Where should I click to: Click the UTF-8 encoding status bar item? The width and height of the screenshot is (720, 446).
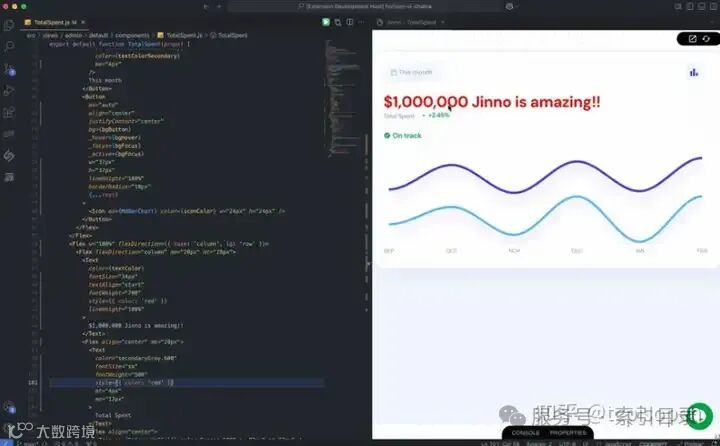tap(570, 443)
